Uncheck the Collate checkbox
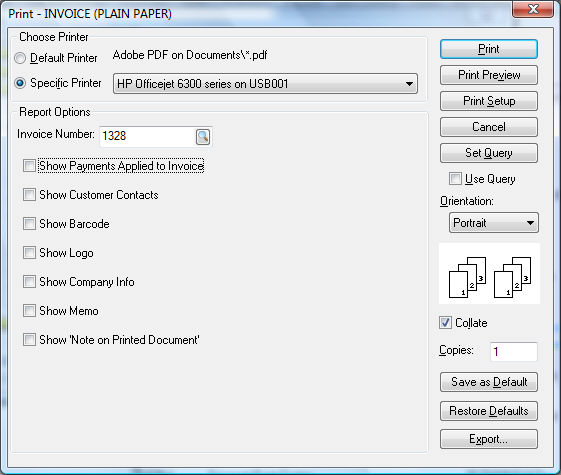Screen dimensions: 561x475 coord(445,323)
